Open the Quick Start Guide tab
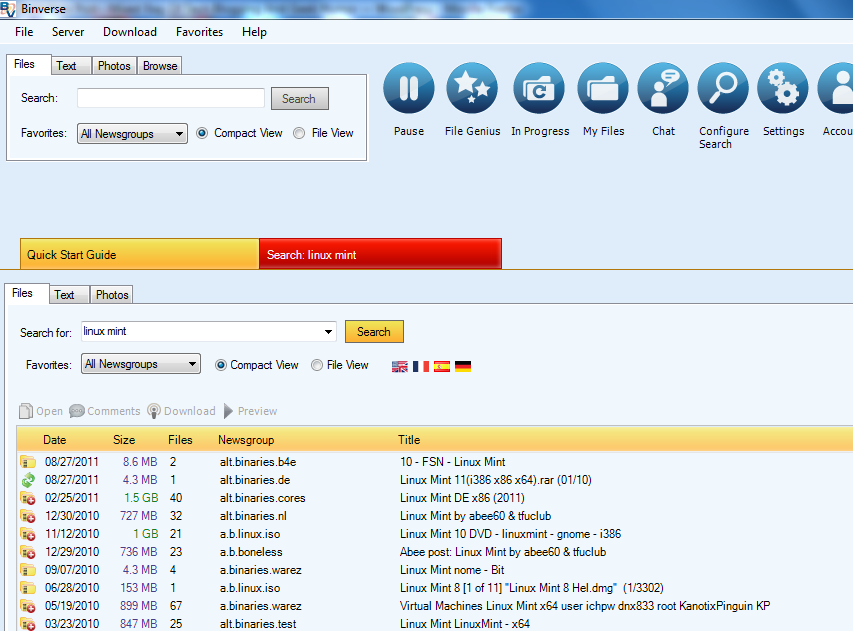The image size is (853, 631). [139, 254]
